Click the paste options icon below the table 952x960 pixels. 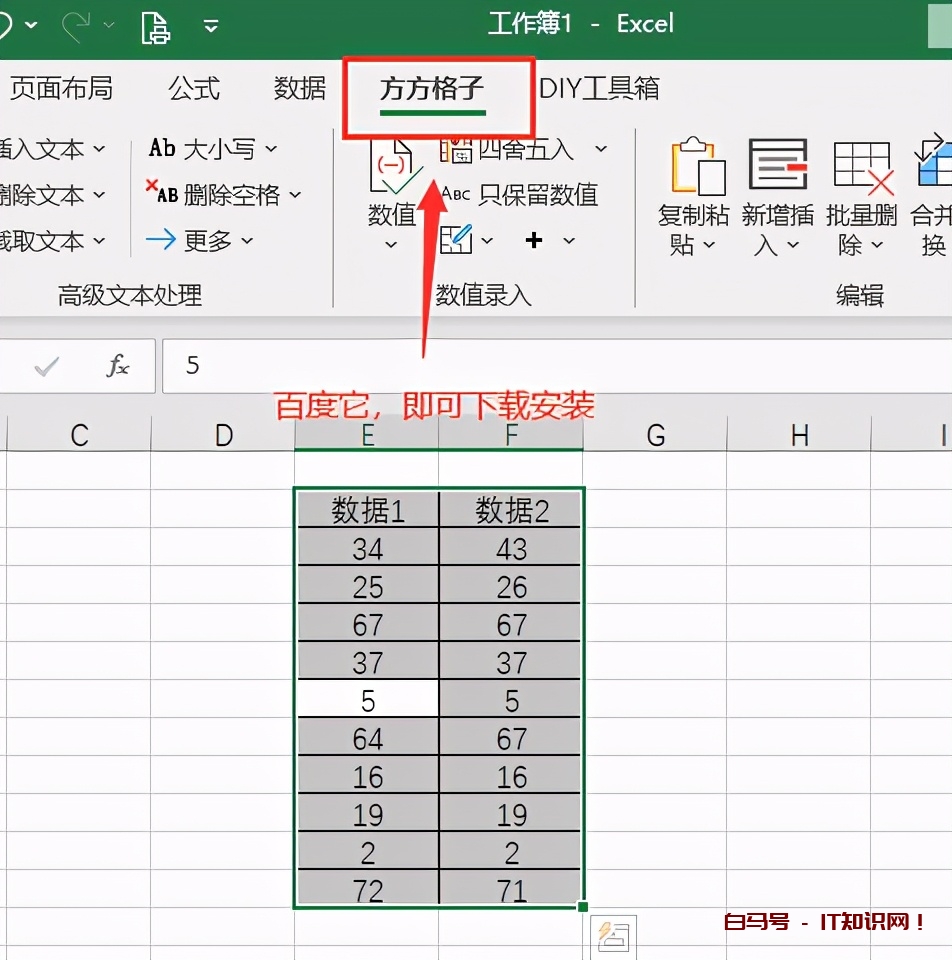(x=612, y=936)
